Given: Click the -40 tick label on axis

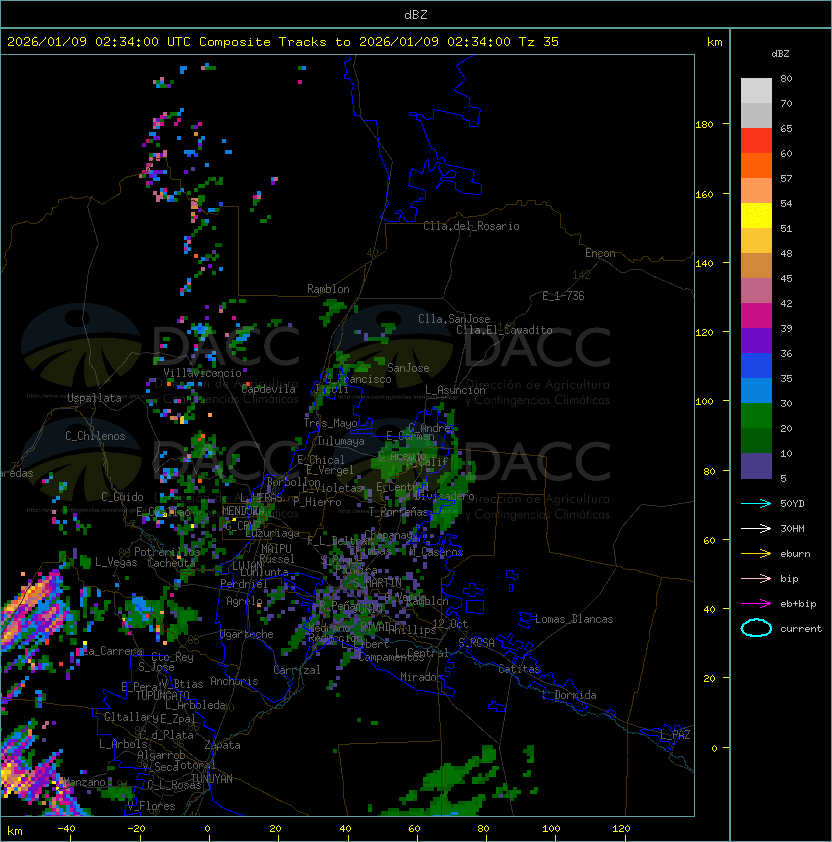Looking at the screenshot, I should tap(66, 828).
